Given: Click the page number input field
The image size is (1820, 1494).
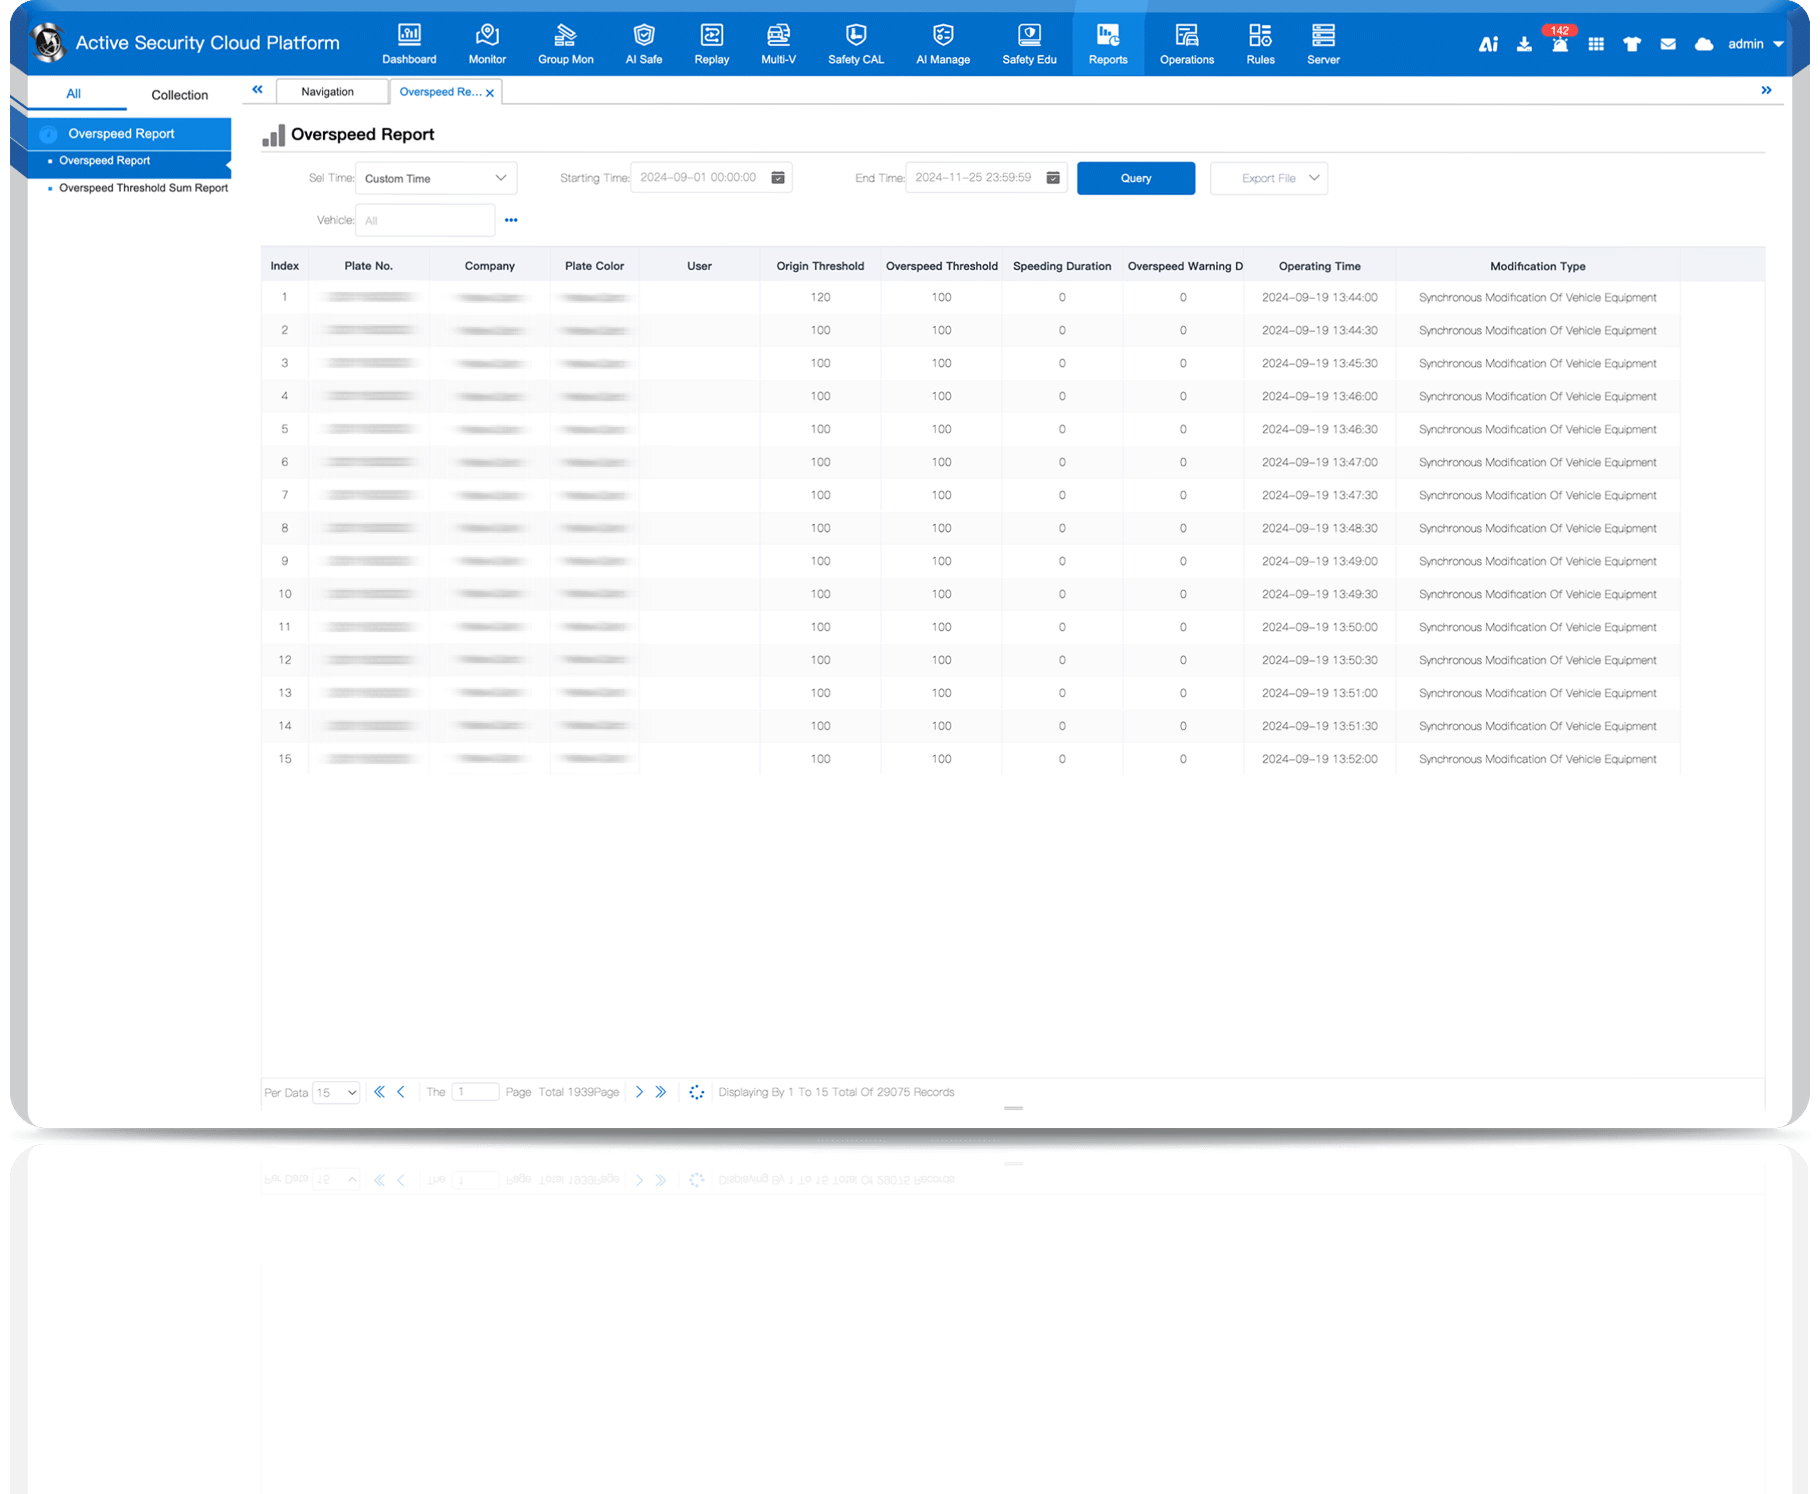Looking at the screenshot, I should pos(475,1092).
